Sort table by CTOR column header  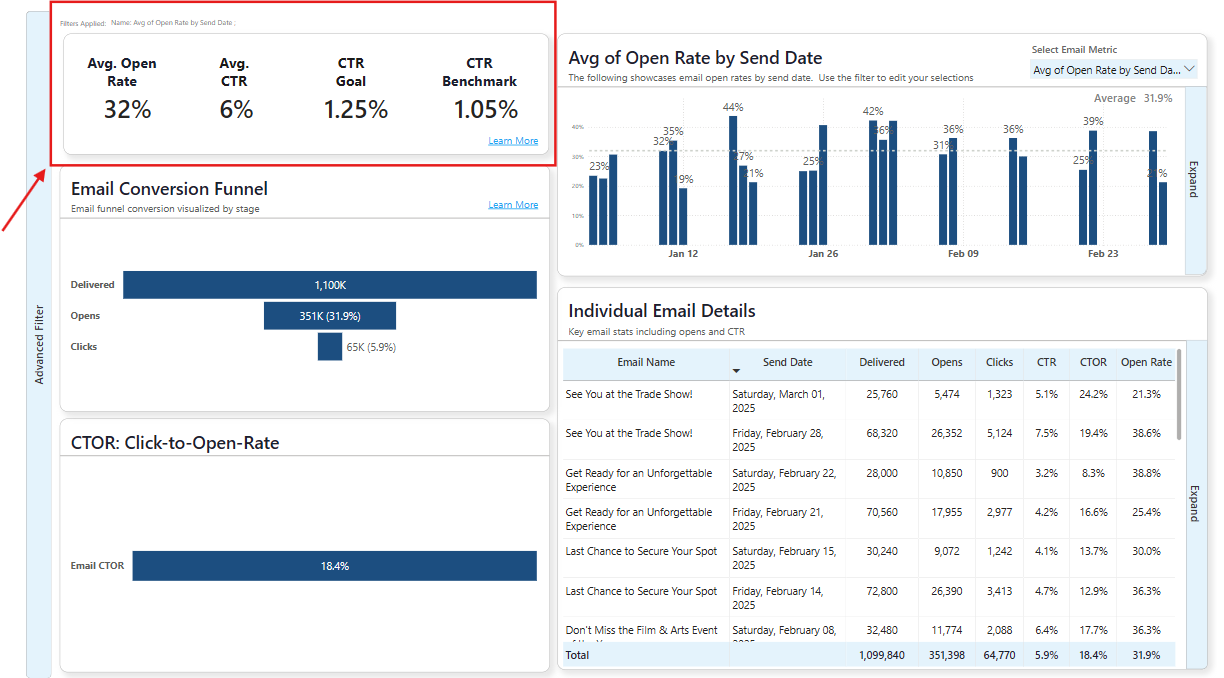pos(1093,362)
